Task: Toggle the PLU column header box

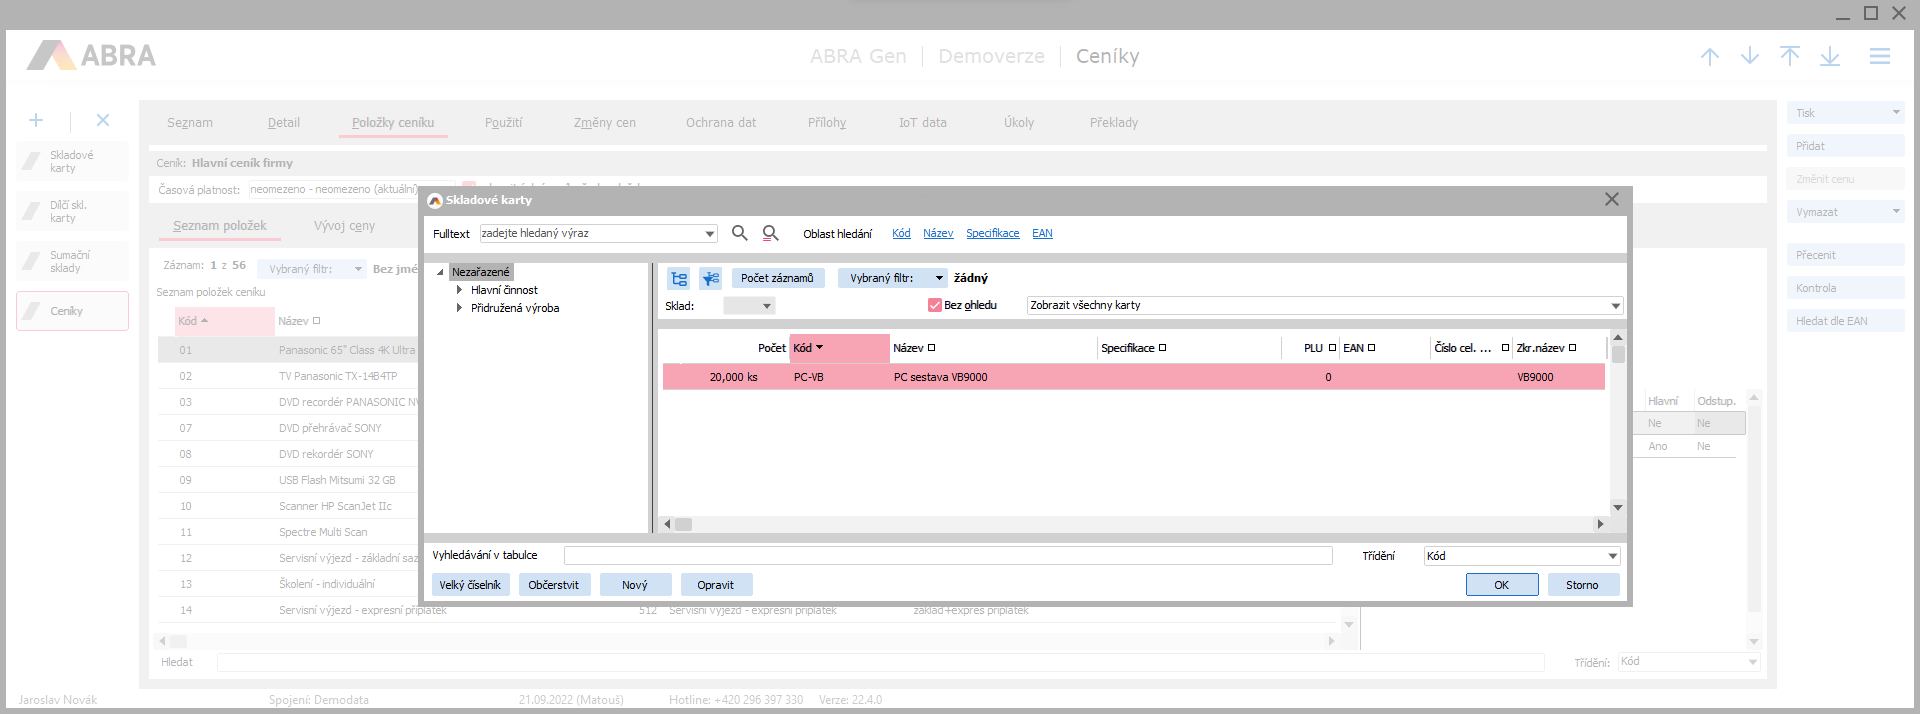Action: click(x=1332, y=348)
